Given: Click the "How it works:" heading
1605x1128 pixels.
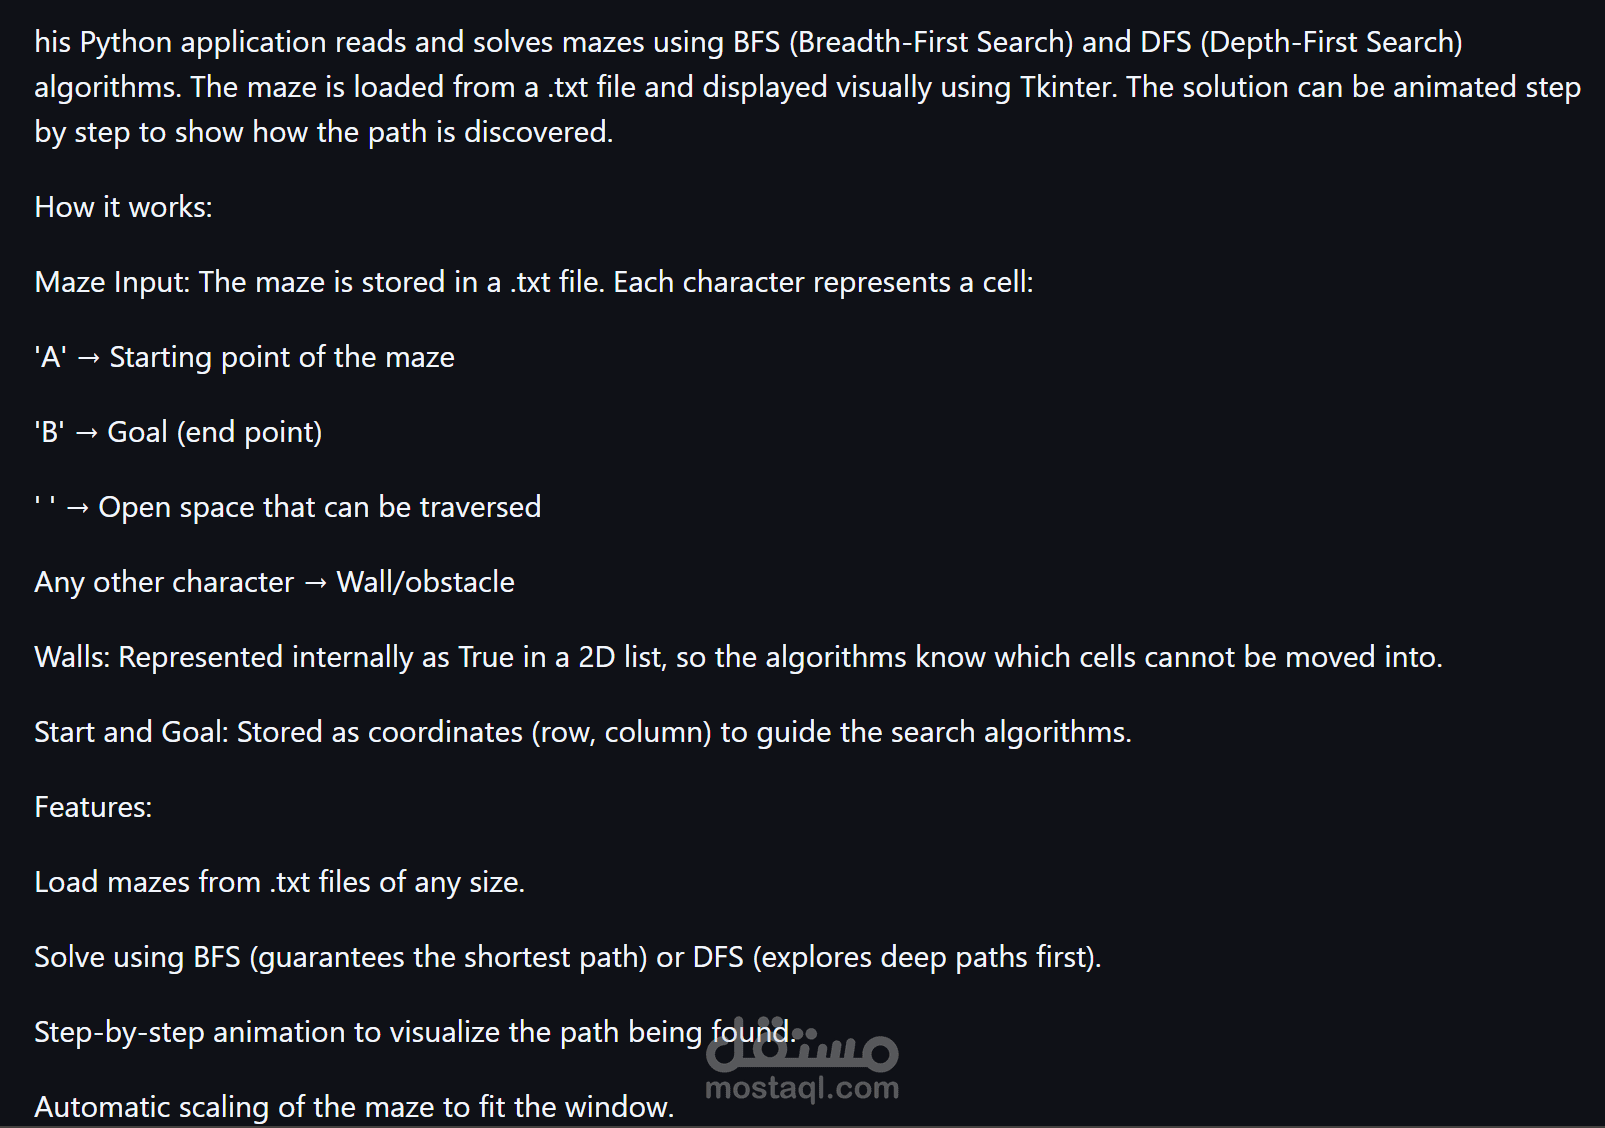Looking at the screenshot, I should point(123,207).
